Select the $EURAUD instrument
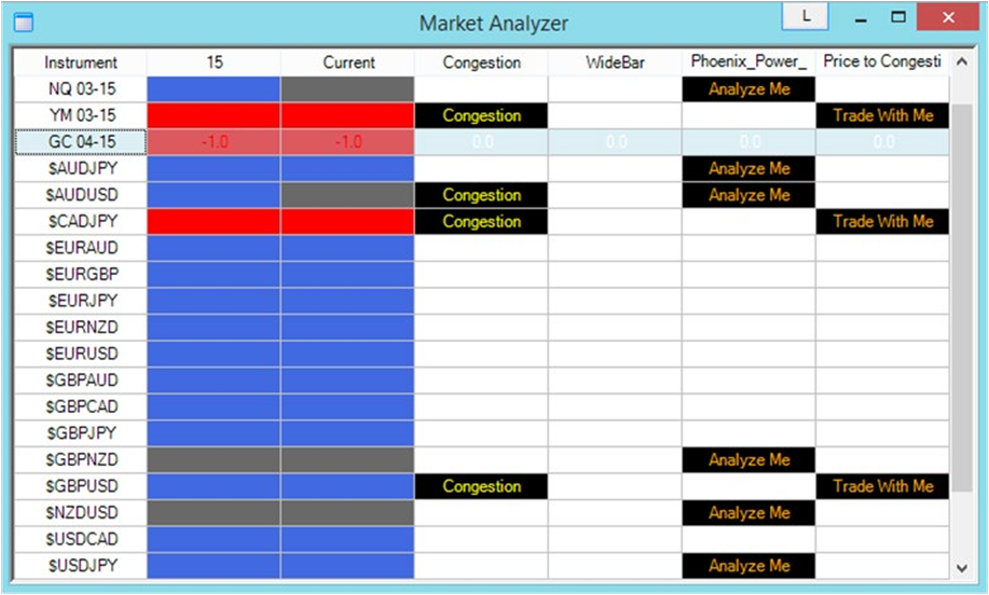 click(81, 248)
